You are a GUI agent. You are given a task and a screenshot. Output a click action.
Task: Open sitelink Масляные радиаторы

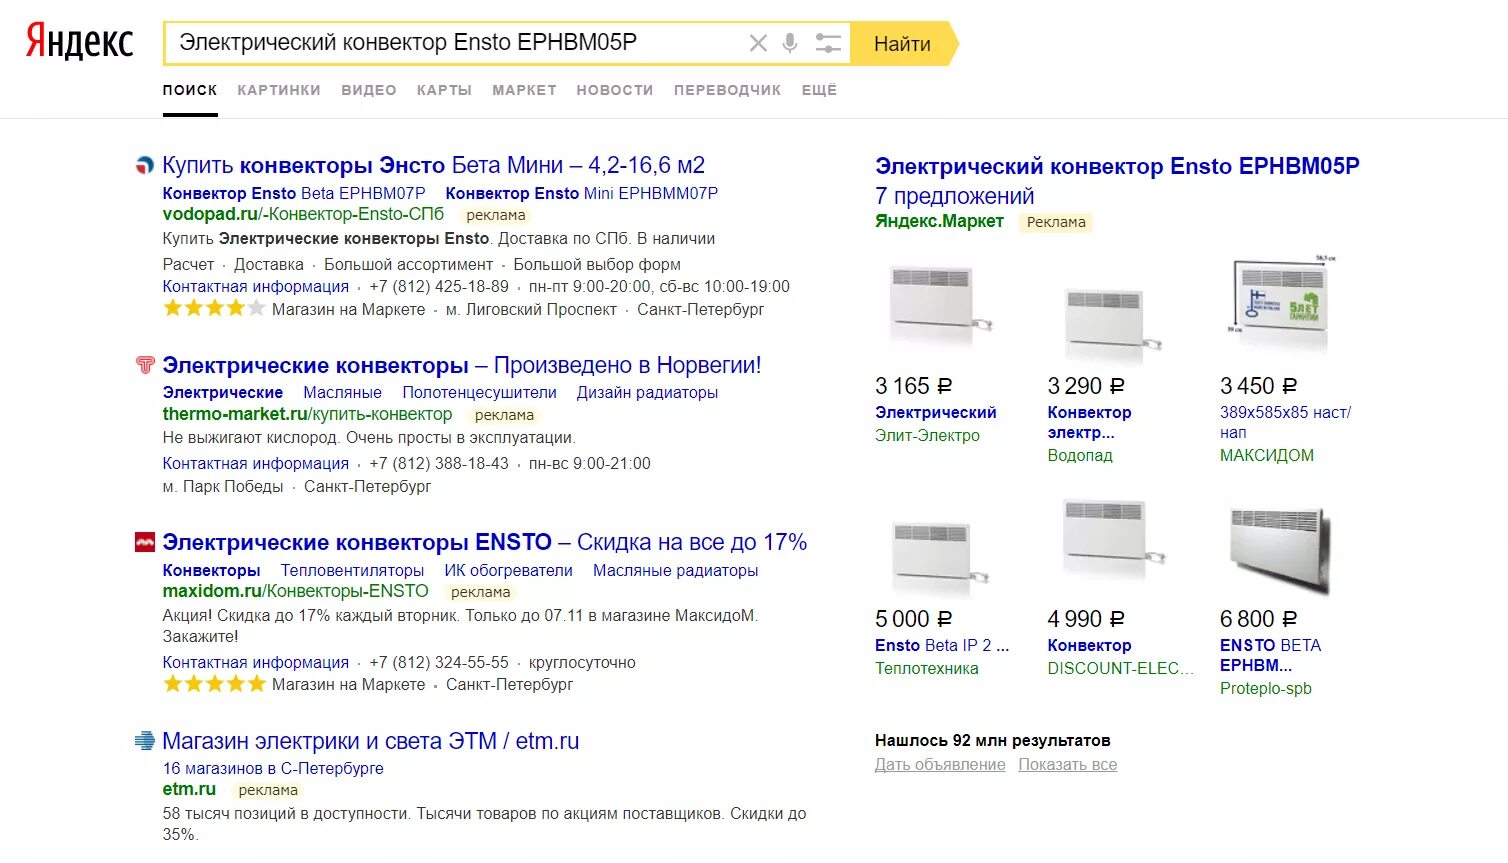click(675, 570)
